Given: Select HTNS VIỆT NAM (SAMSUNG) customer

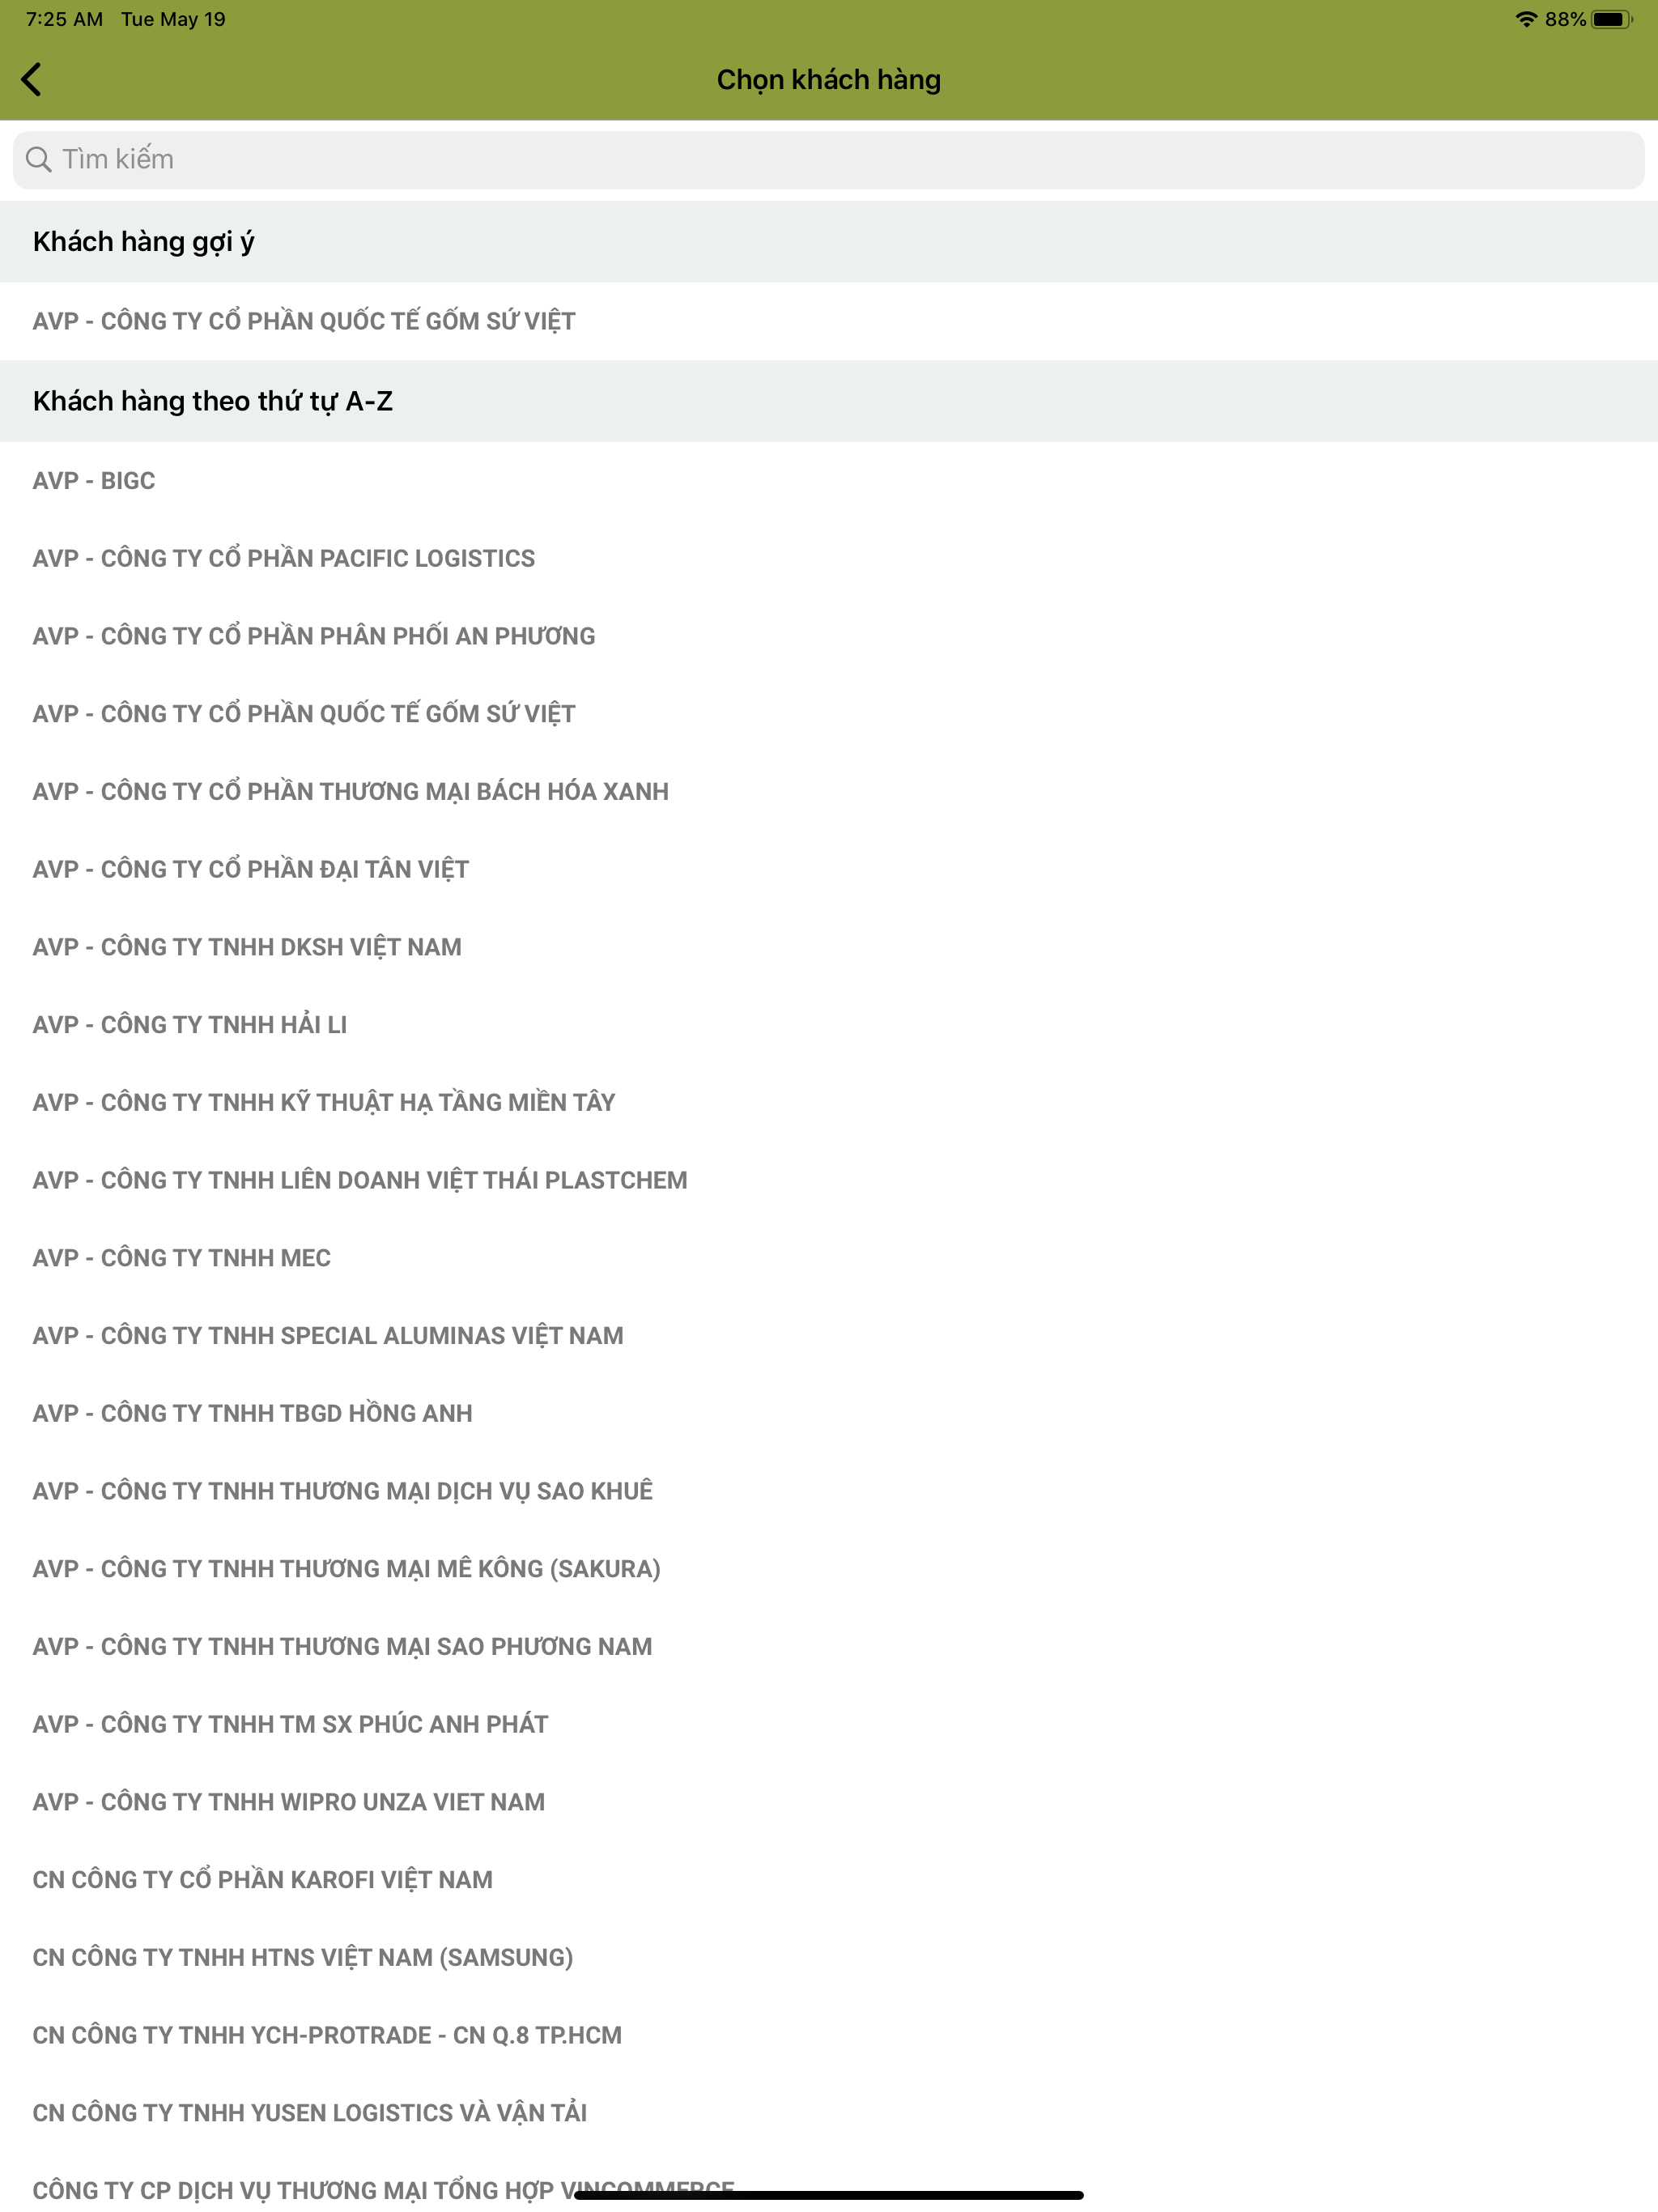Looking at the screenshot, I should [x=829, y=1958].
